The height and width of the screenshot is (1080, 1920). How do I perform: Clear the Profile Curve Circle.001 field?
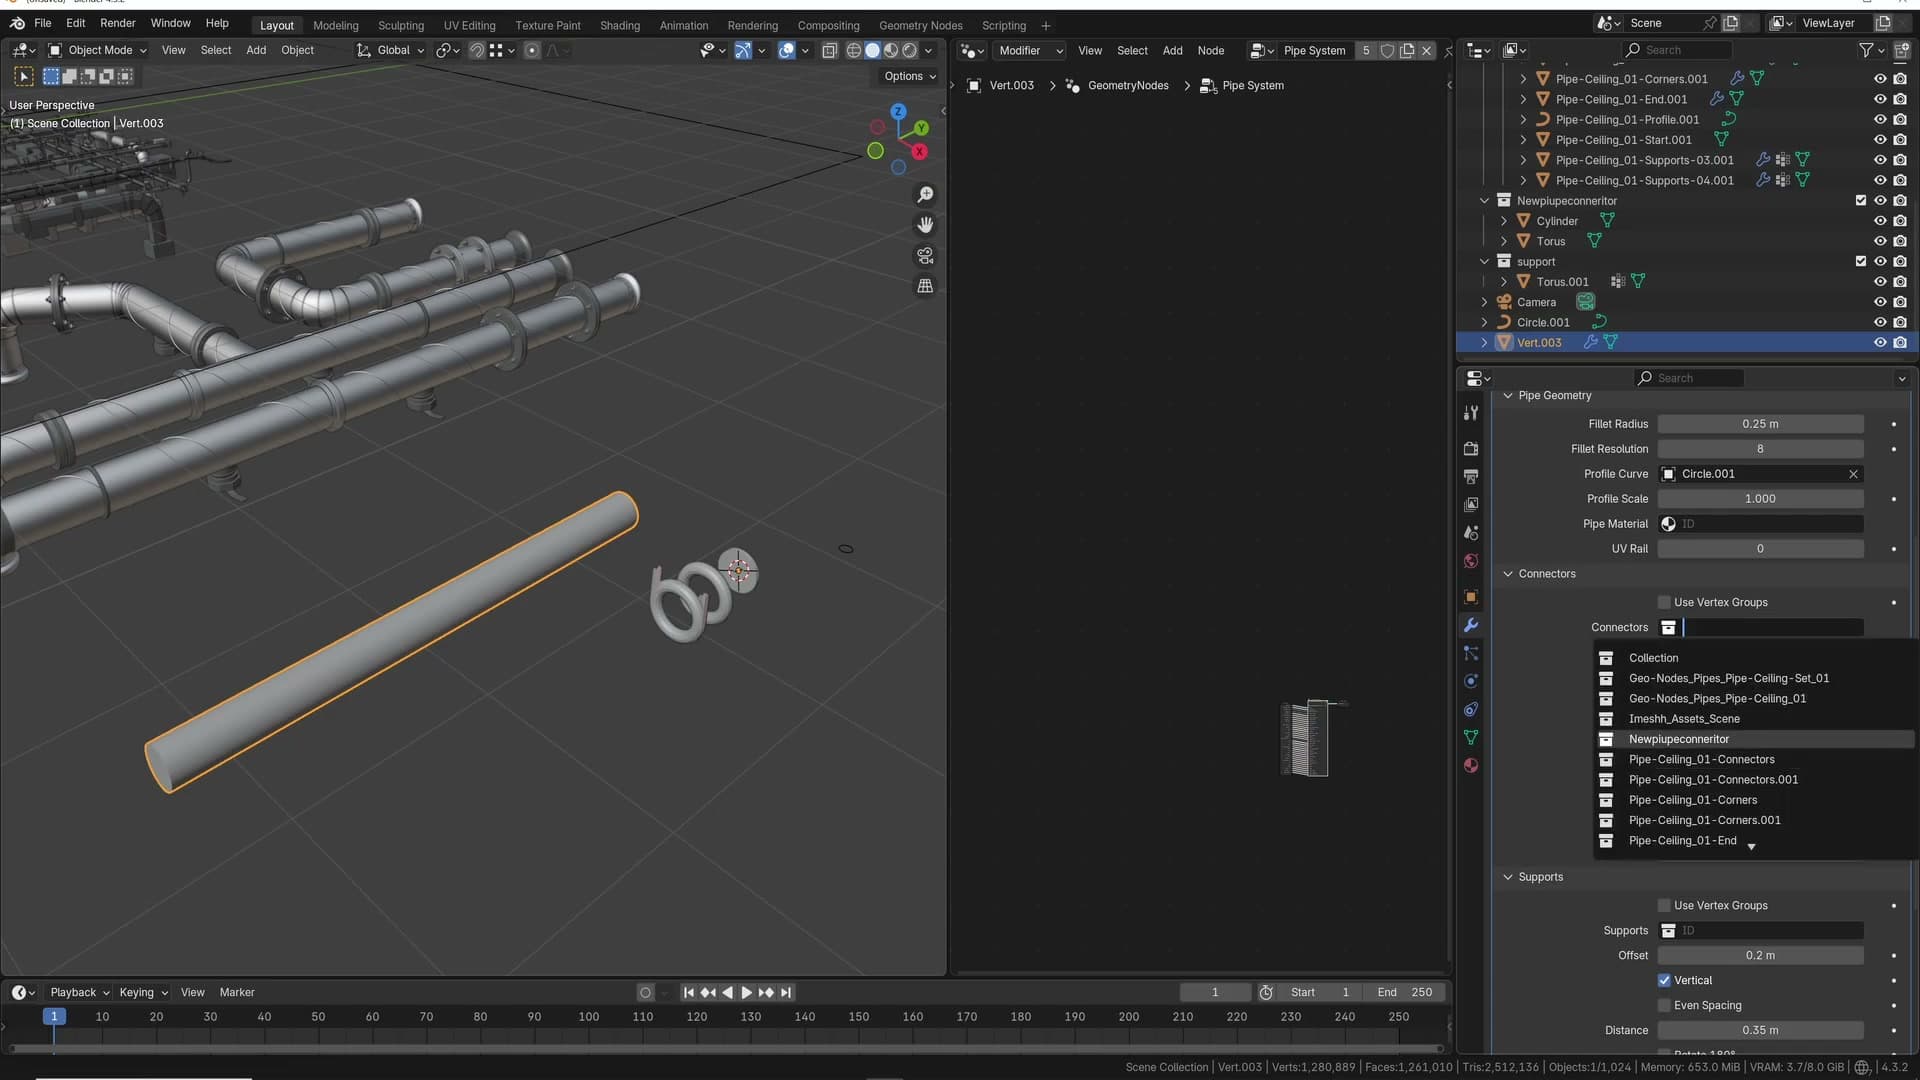click(x=1853, y=474)
